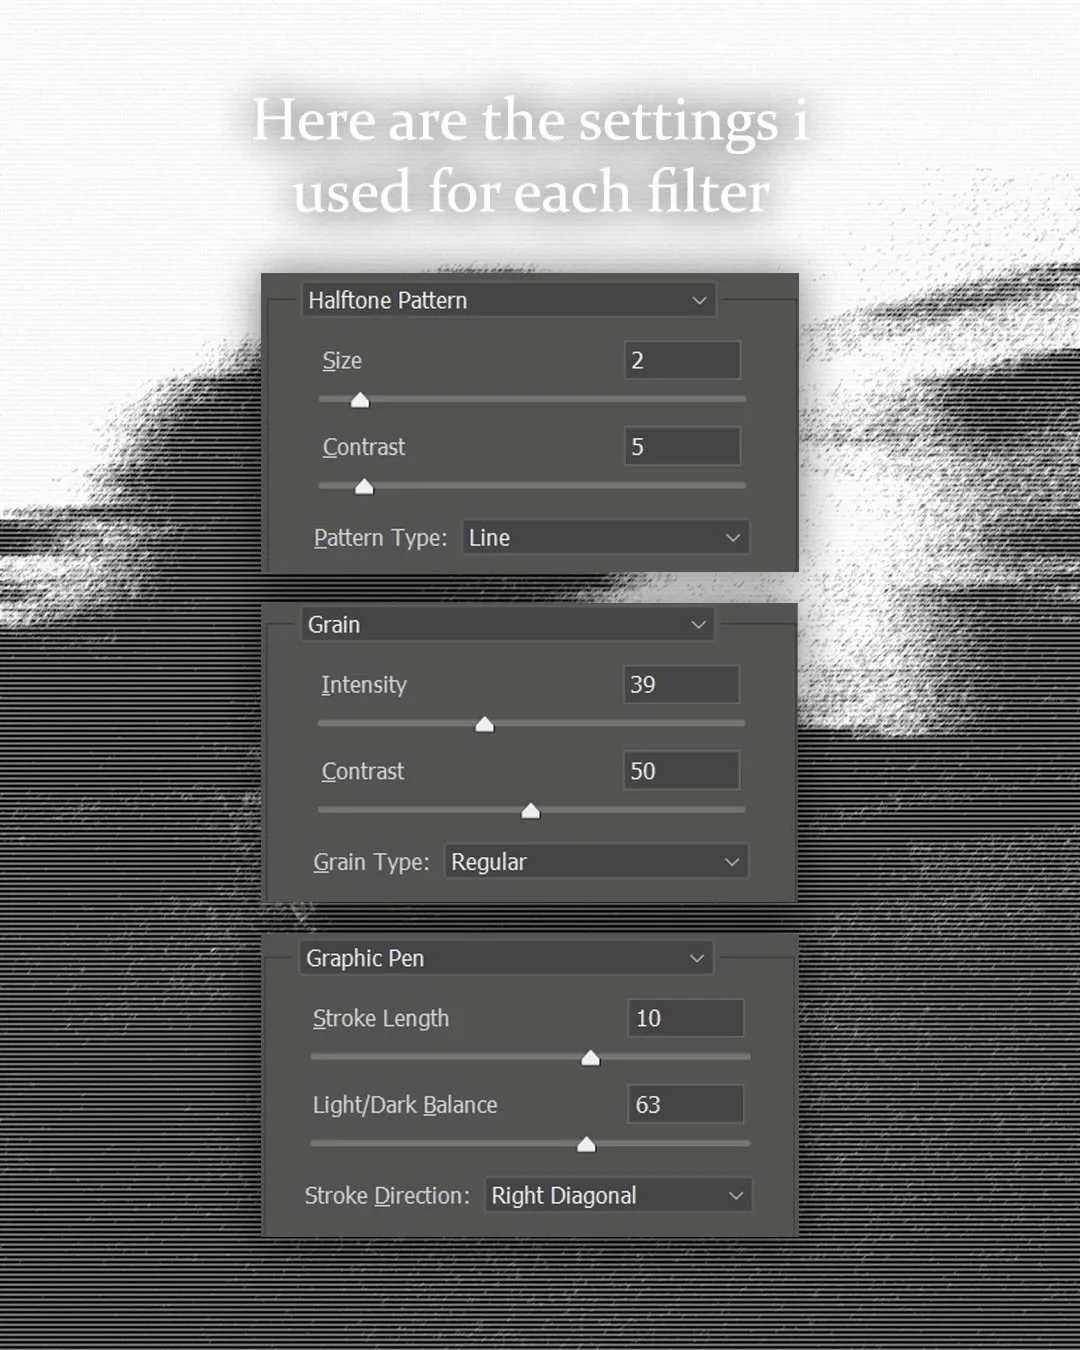Image resolution: width=1080 pixels, height=1350 pixels.
Task: Expand the Grain Type dropdown showing Regular
Action: [x=595, y=861]
